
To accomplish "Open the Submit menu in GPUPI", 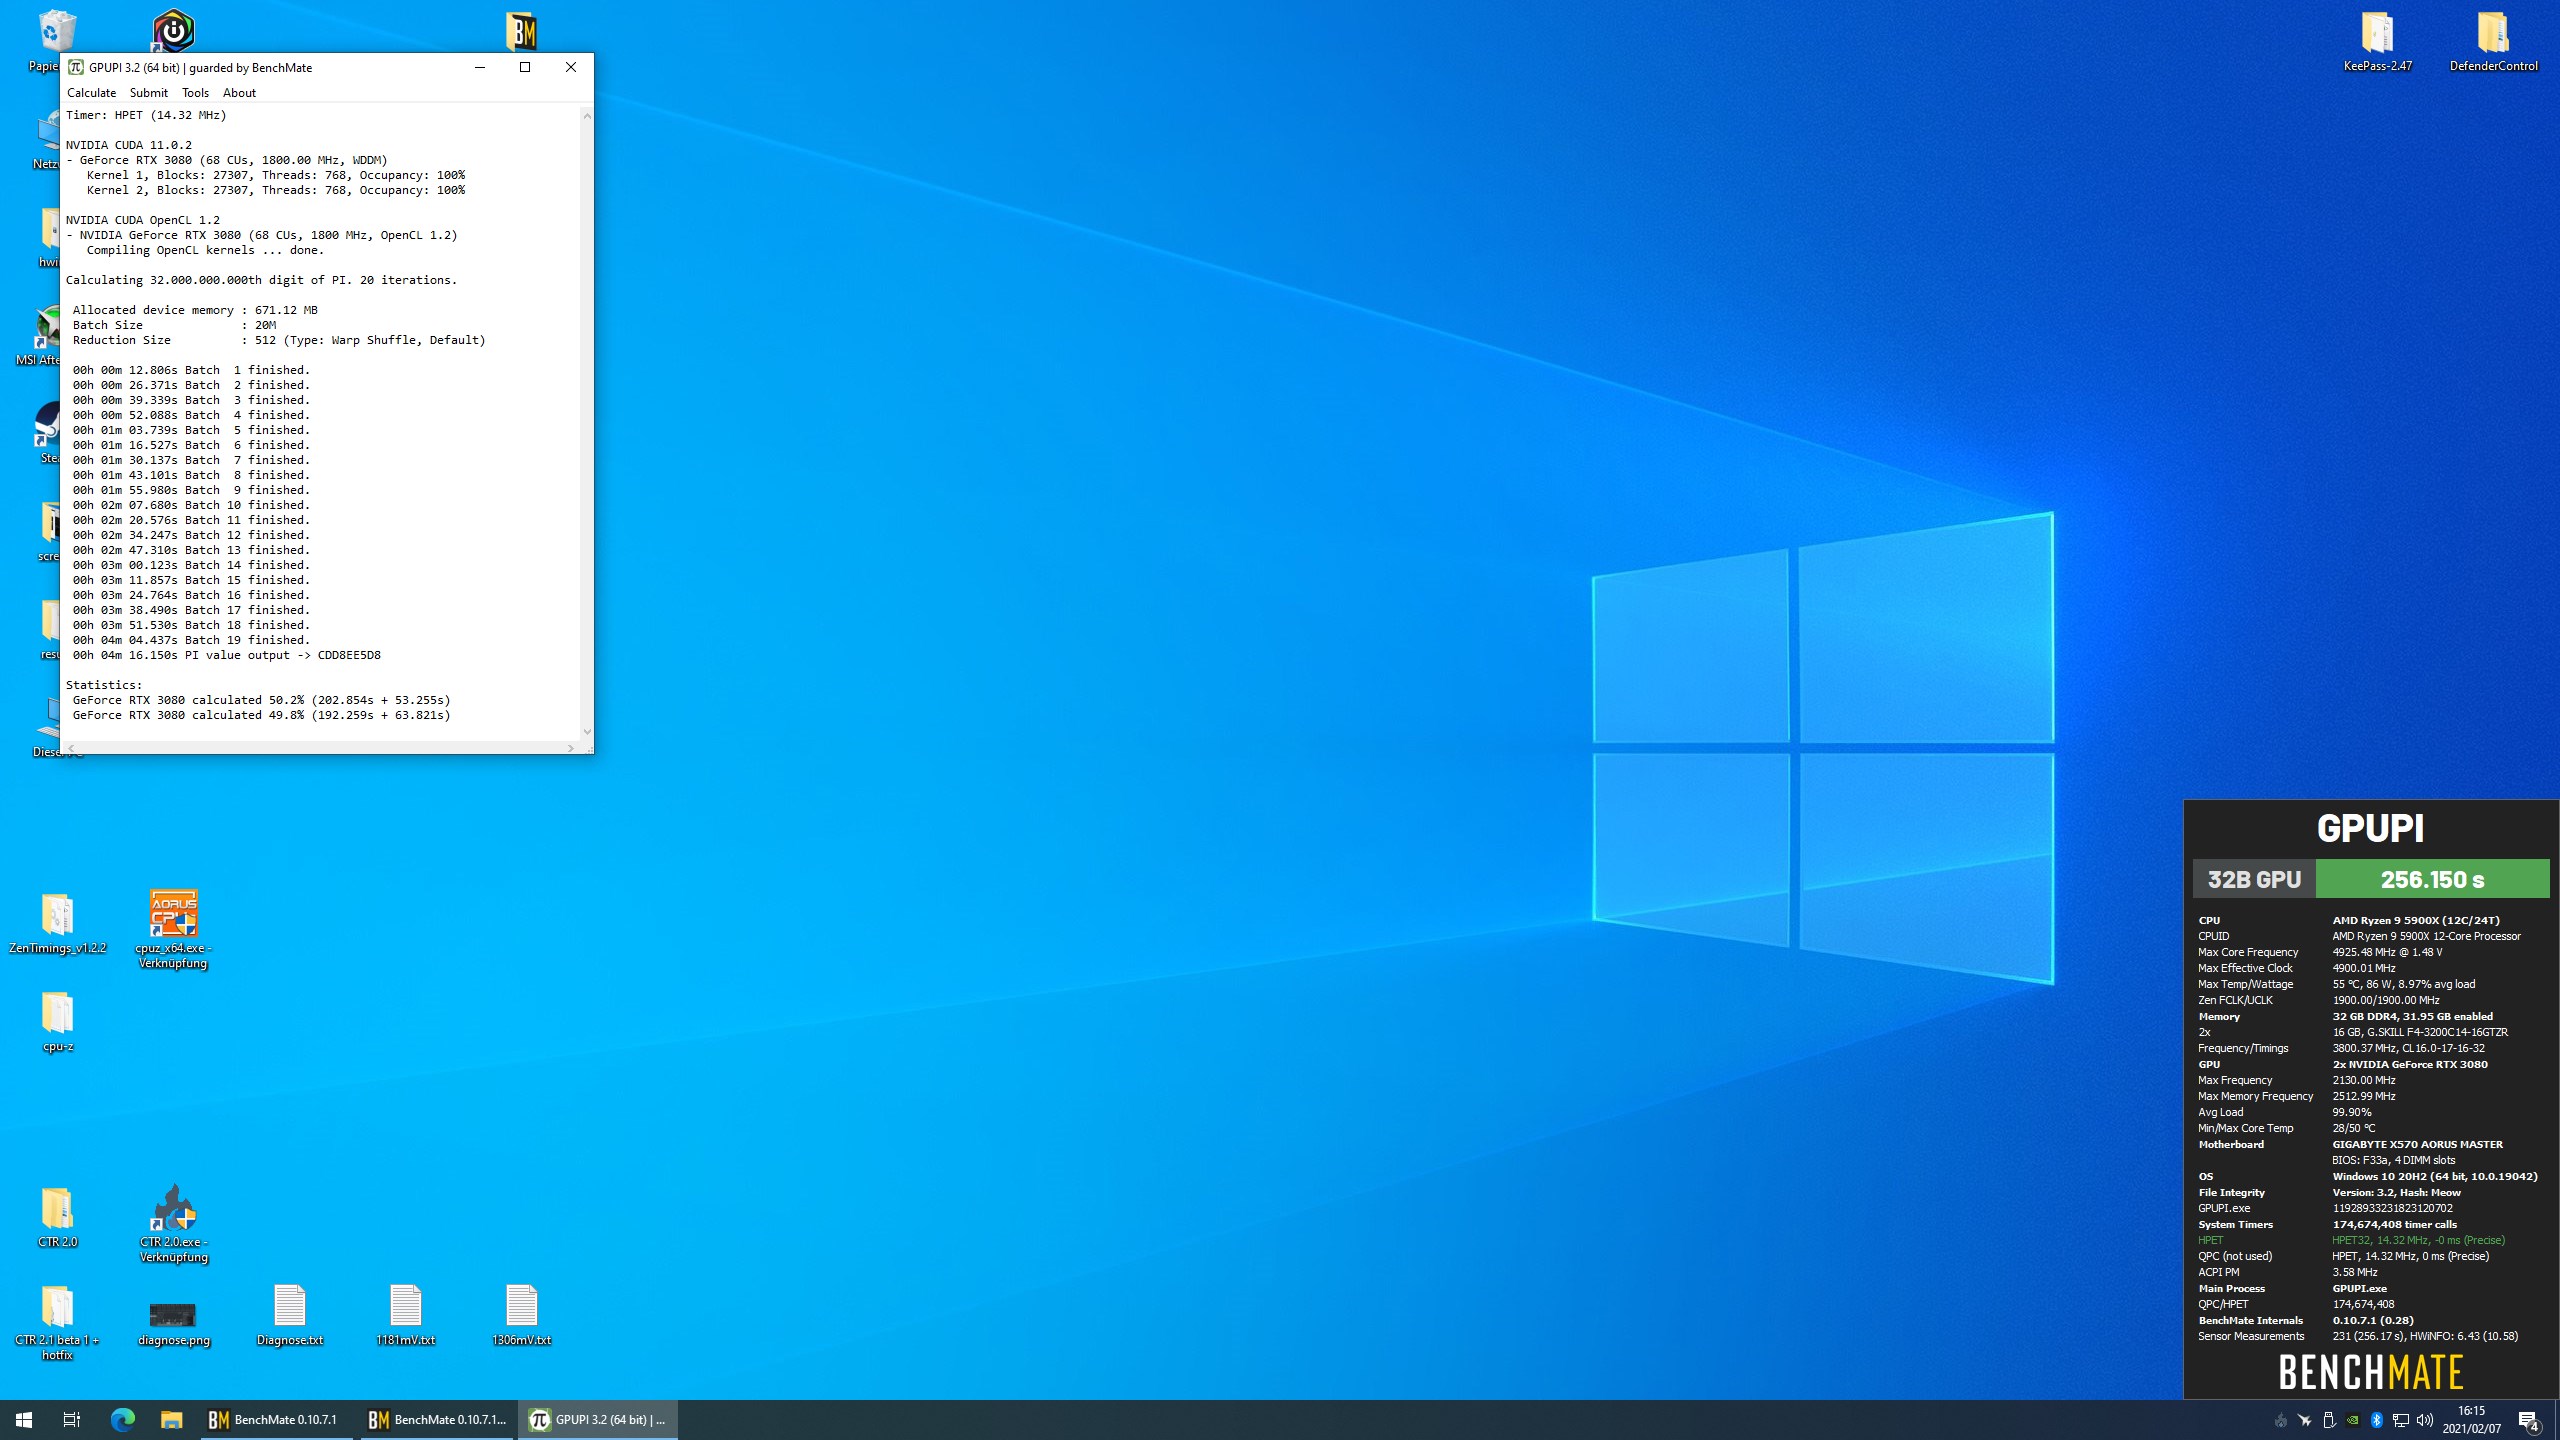I will (148, 93).
